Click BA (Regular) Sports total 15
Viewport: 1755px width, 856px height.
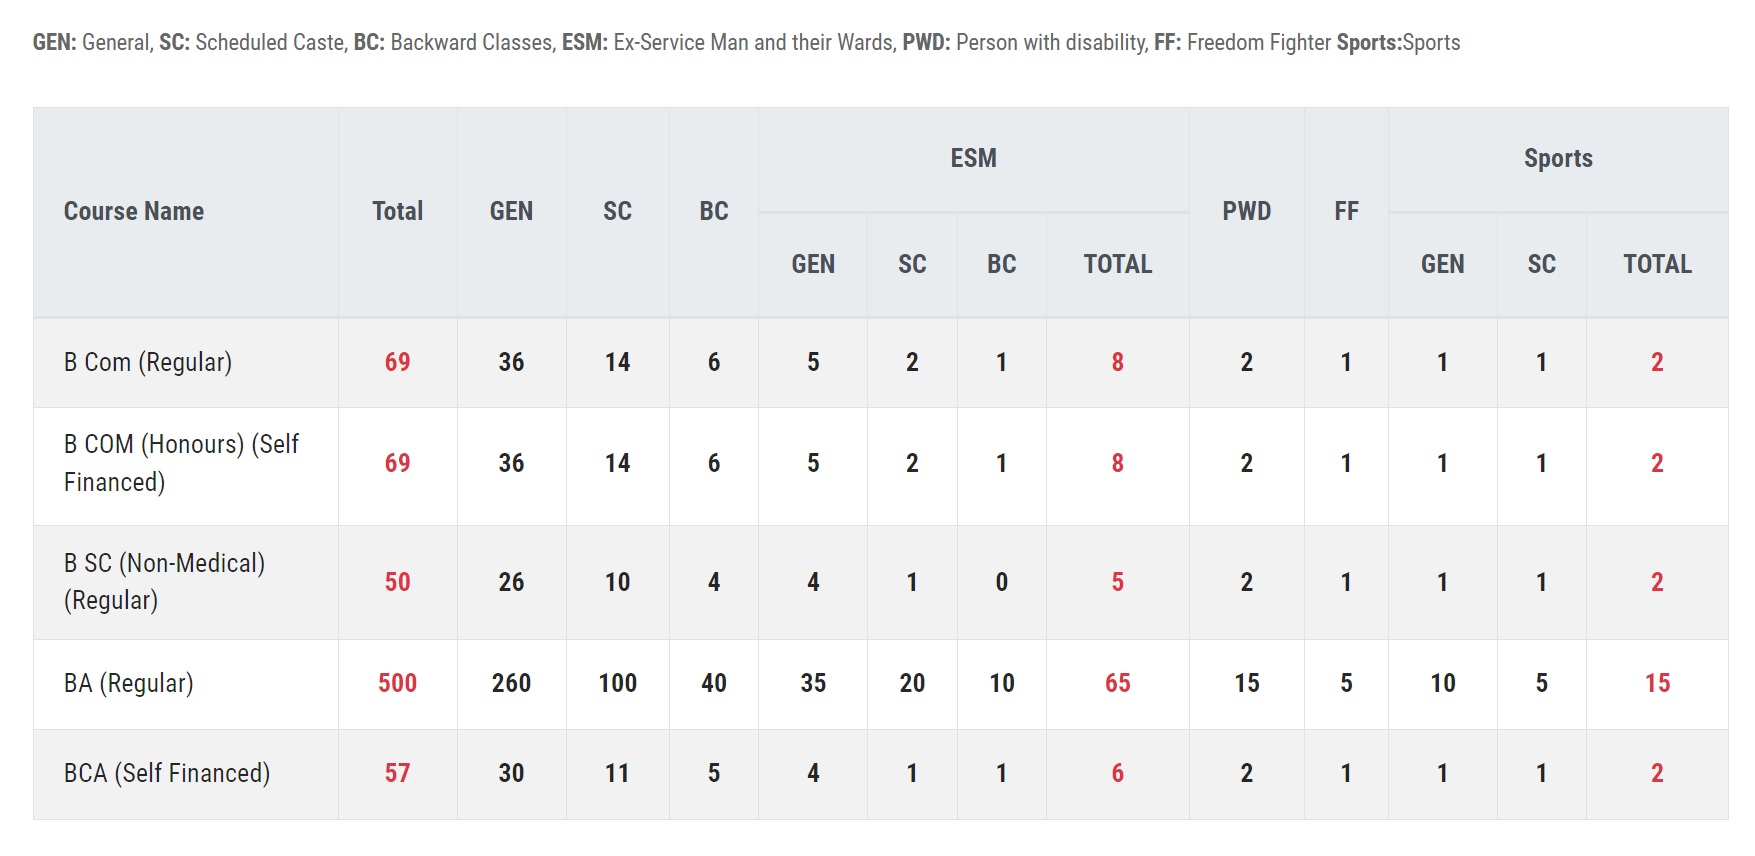click(x=1658, y=683)
